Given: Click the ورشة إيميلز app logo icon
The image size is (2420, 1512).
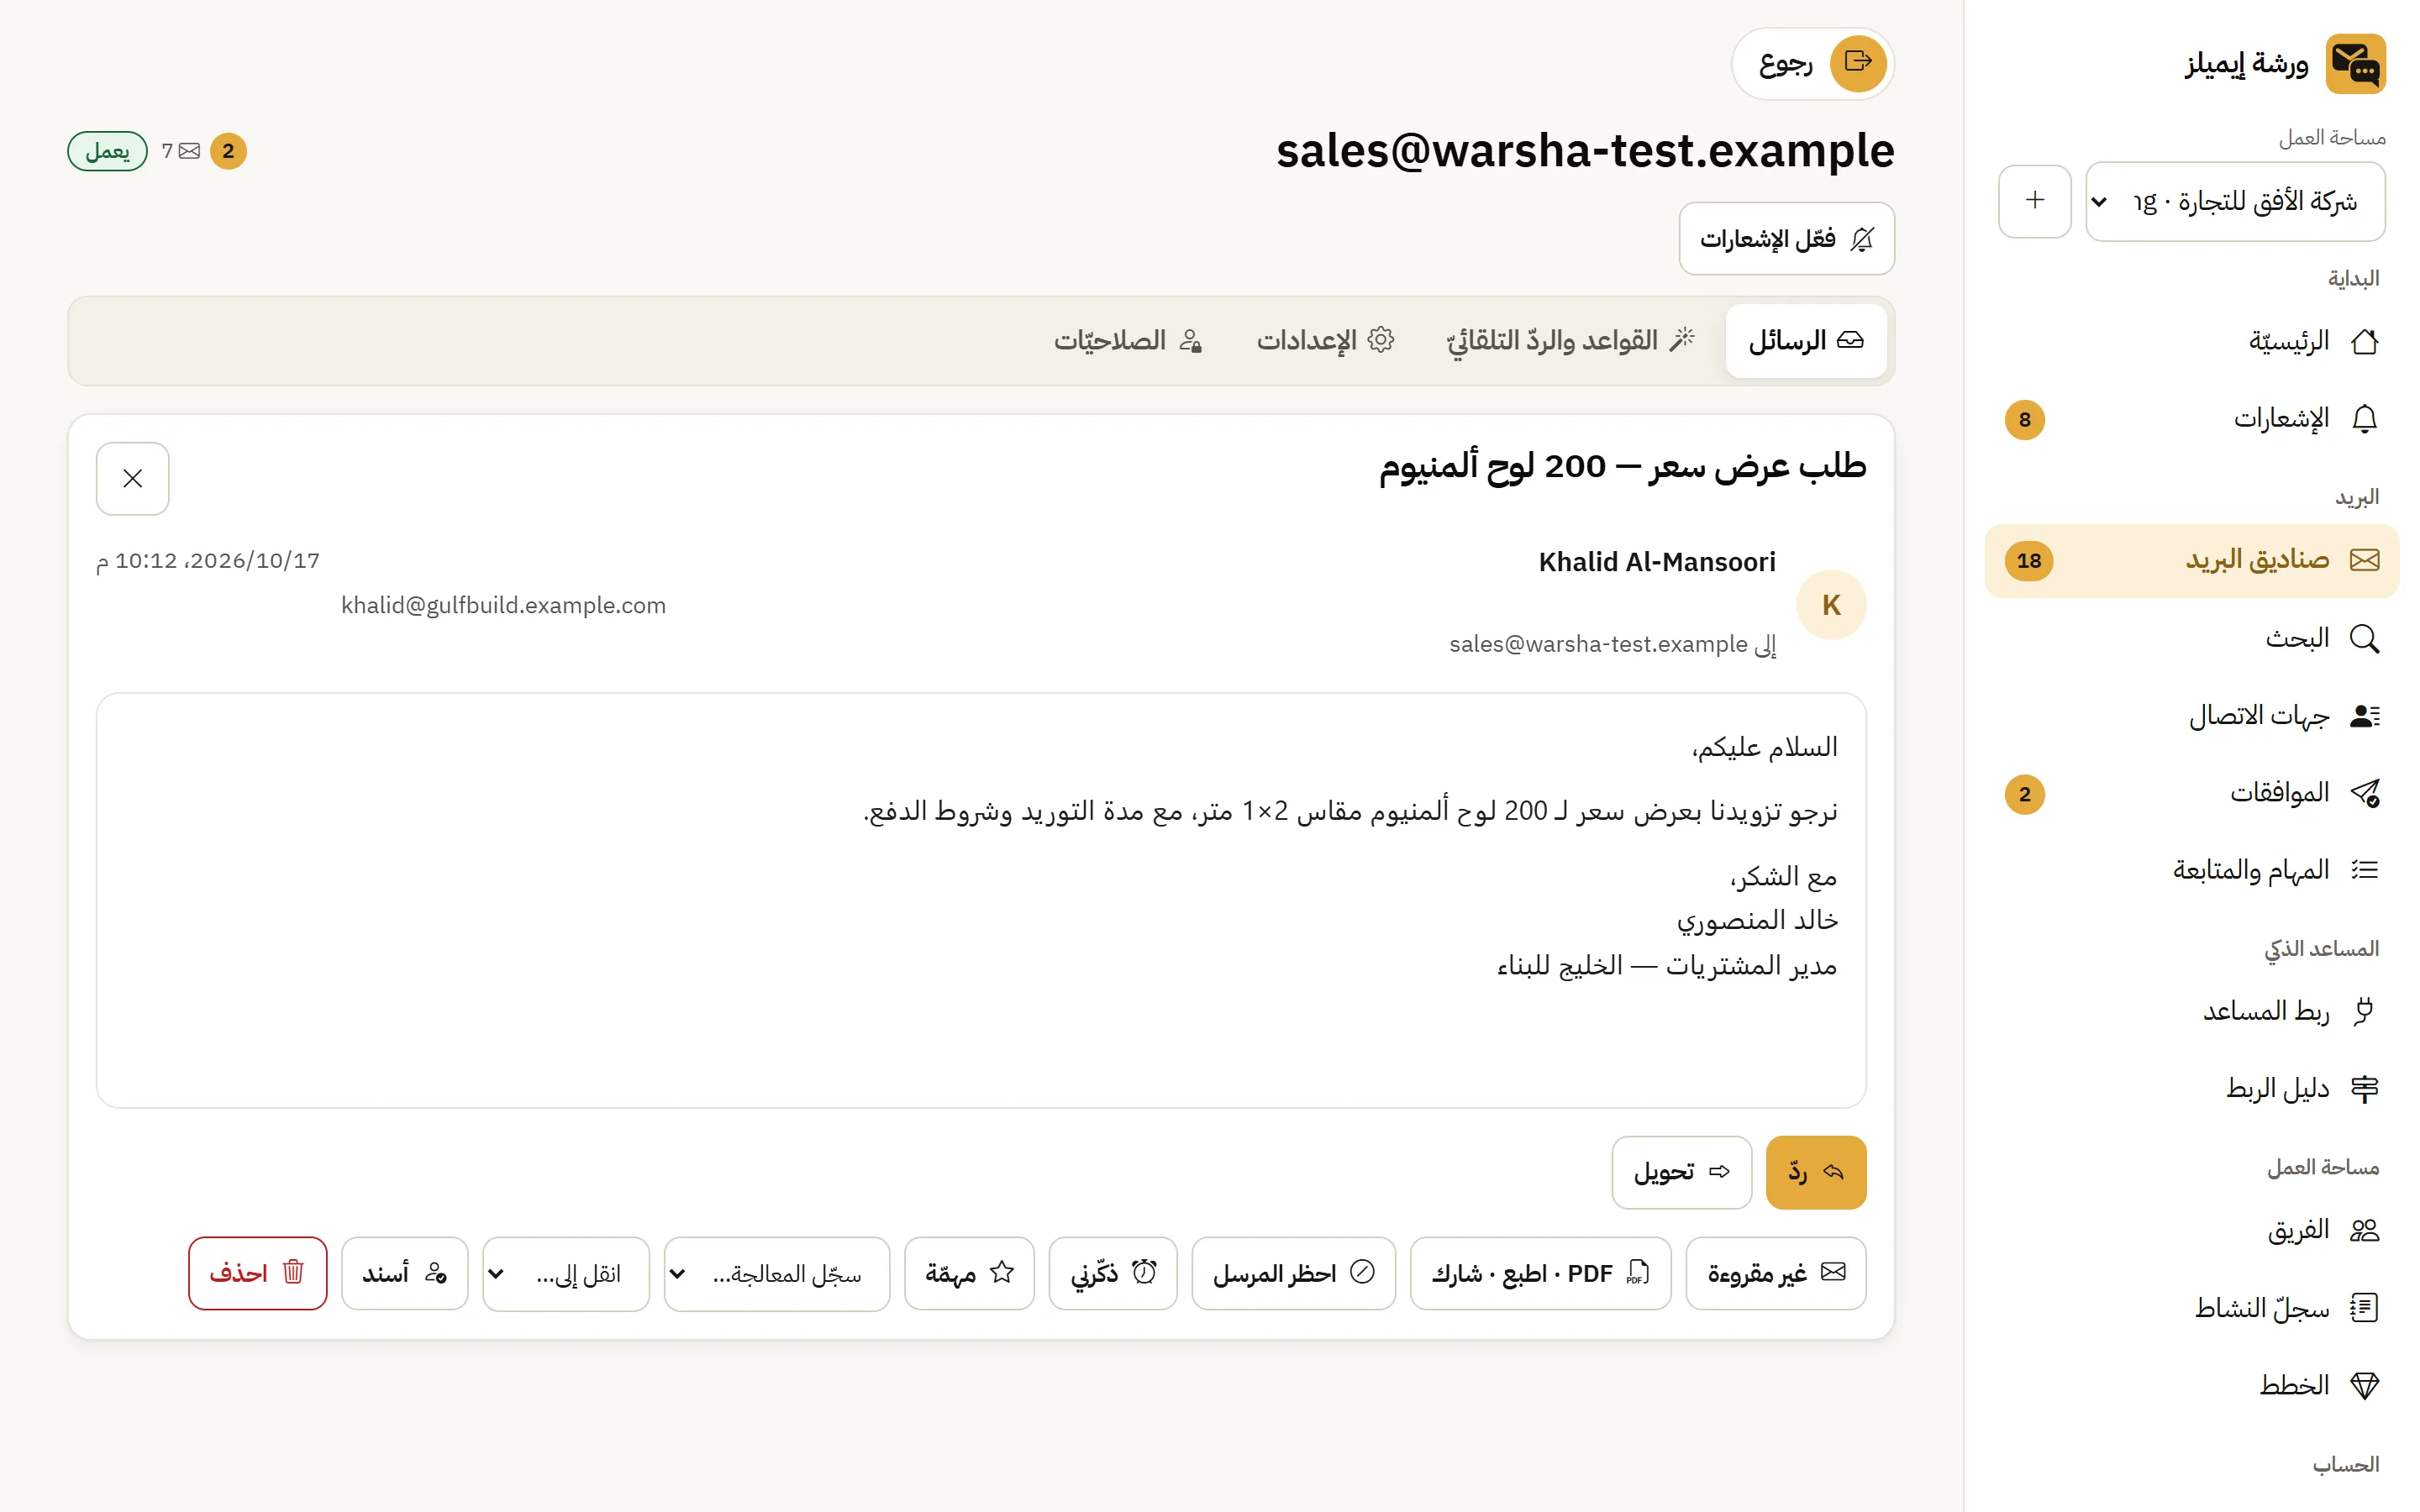Looking at the screenshot, I should [2355, 64].
